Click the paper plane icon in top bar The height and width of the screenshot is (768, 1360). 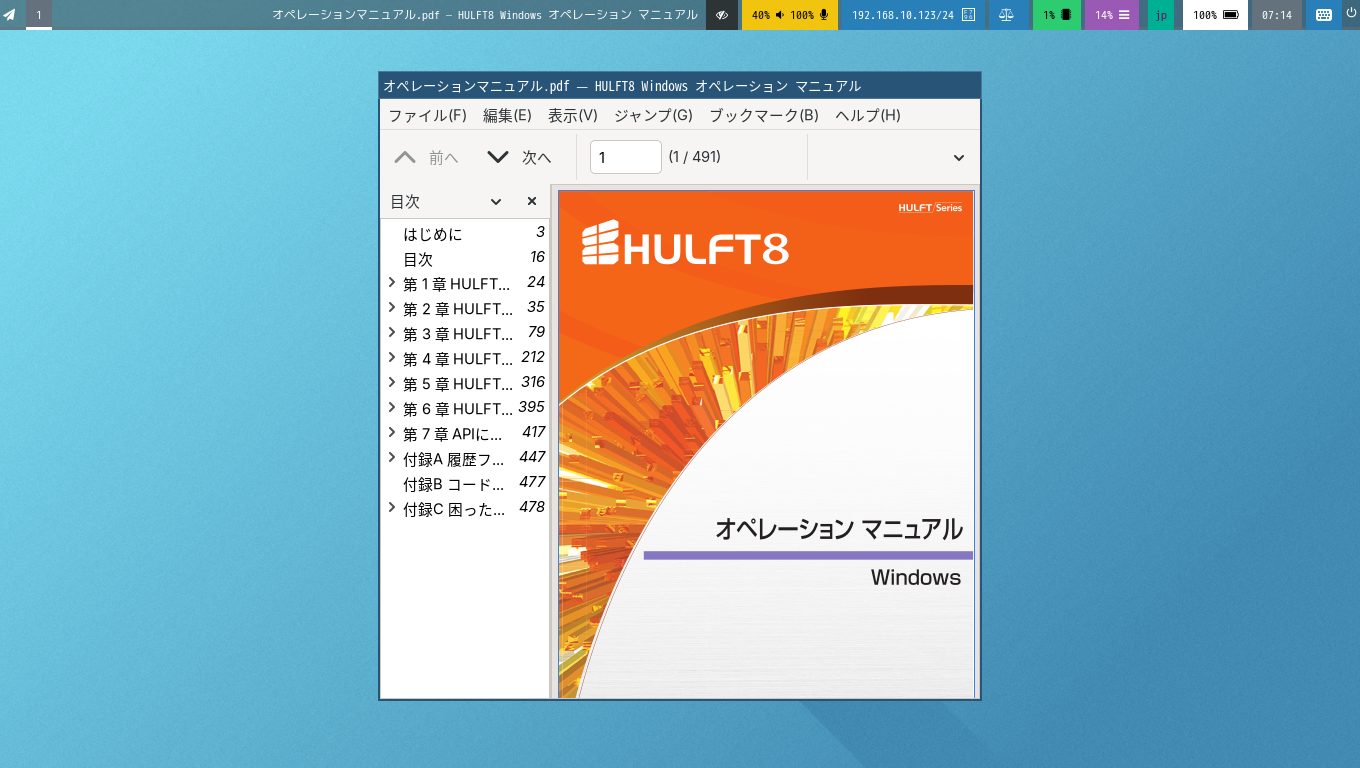click(x=10, y=15)
